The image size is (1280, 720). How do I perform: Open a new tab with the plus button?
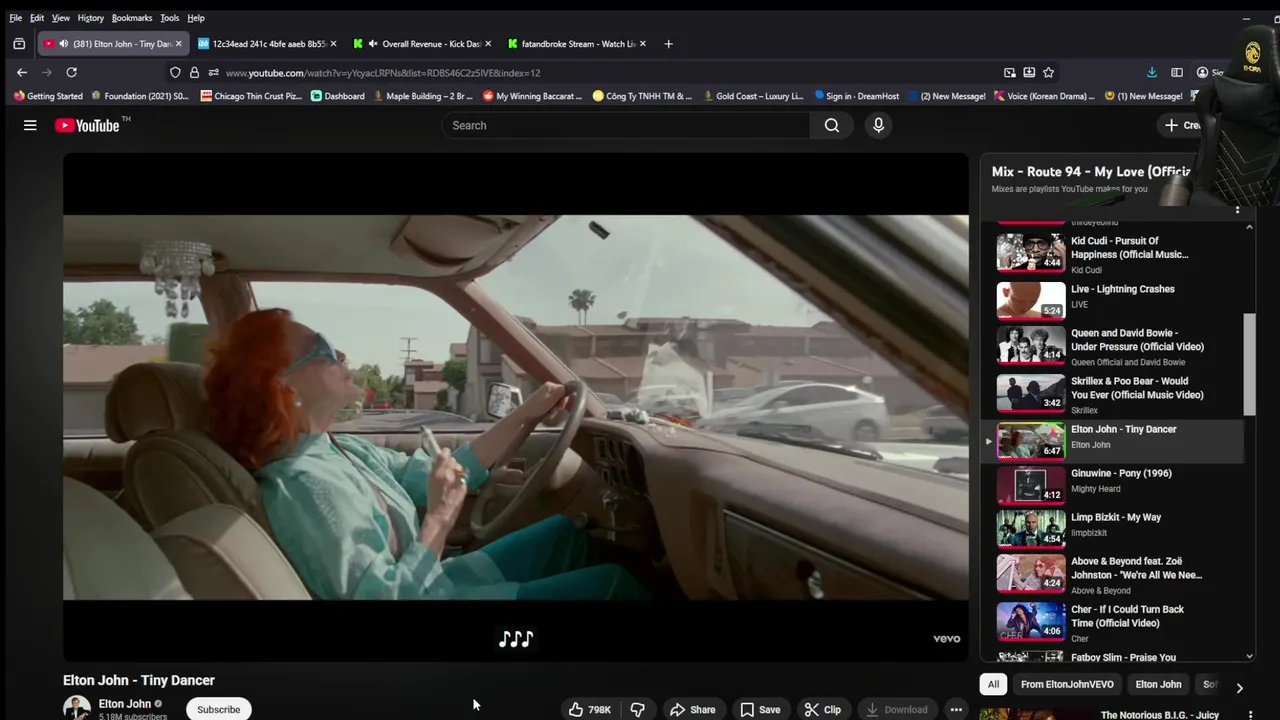point(668,44)
